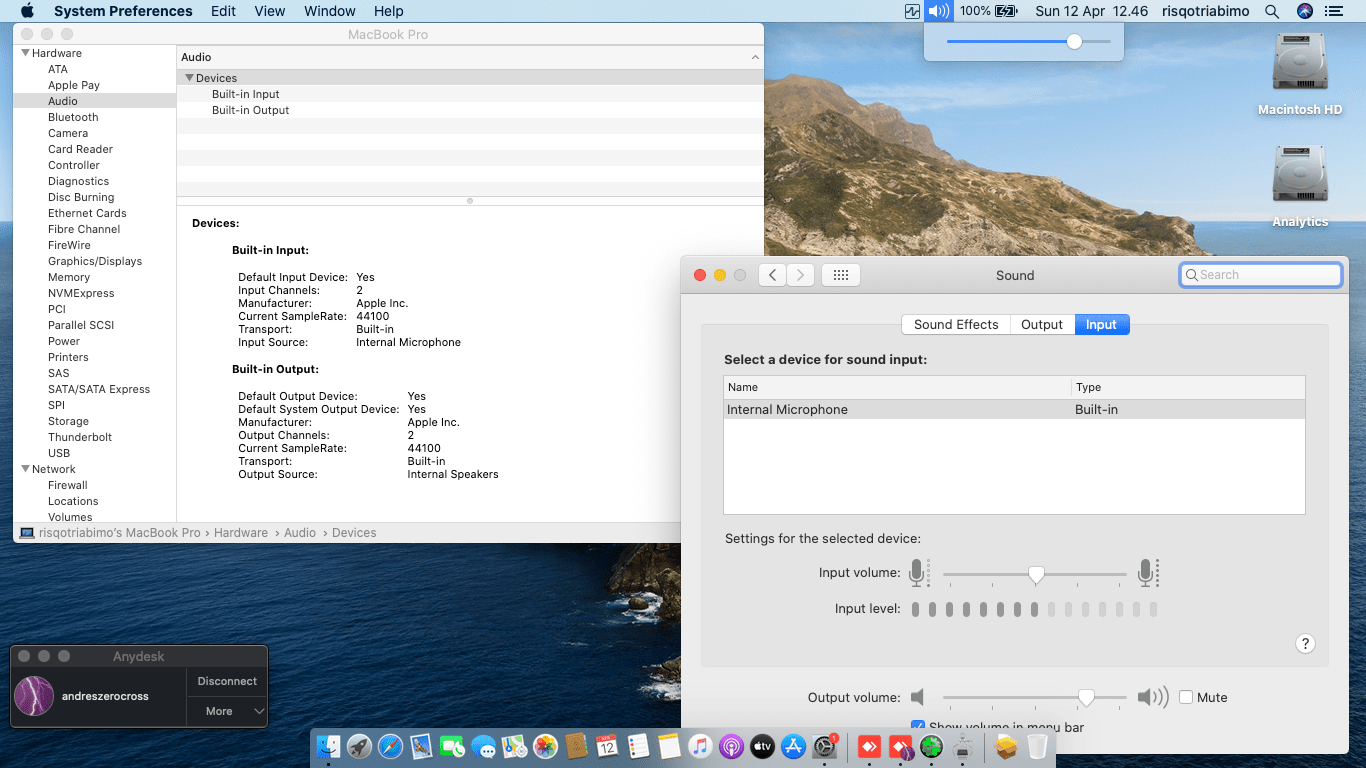Image resolution: width=1366 pixels, height=768 pixels.
Task: Open the Window menu
Action: (330, 11)
